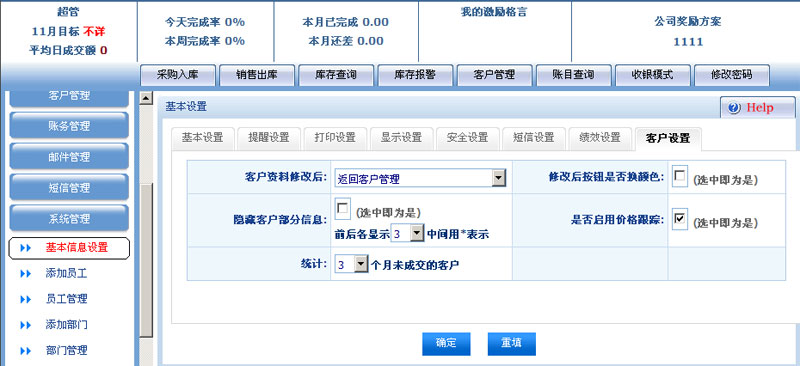Open 库存查询 in top navigation
Screen dimensions: 800x366
[x=336, y=75]
